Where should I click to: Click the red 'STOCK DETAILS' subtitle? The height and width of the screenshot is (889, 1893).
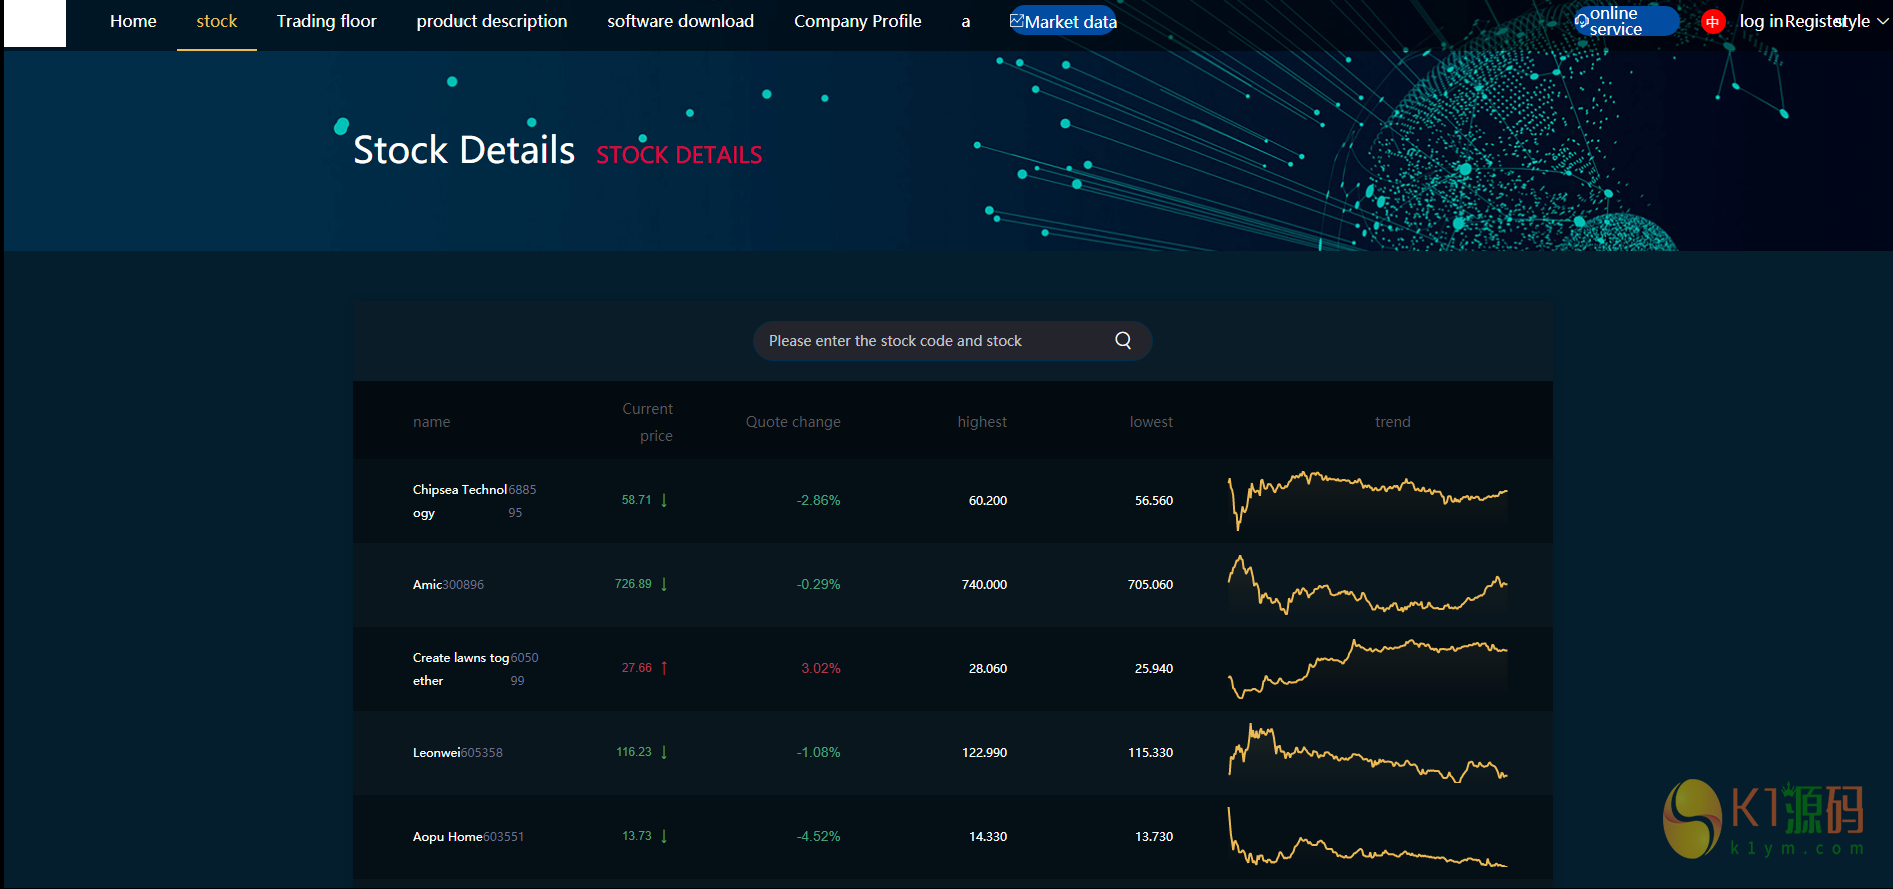(x=679, y=155)
